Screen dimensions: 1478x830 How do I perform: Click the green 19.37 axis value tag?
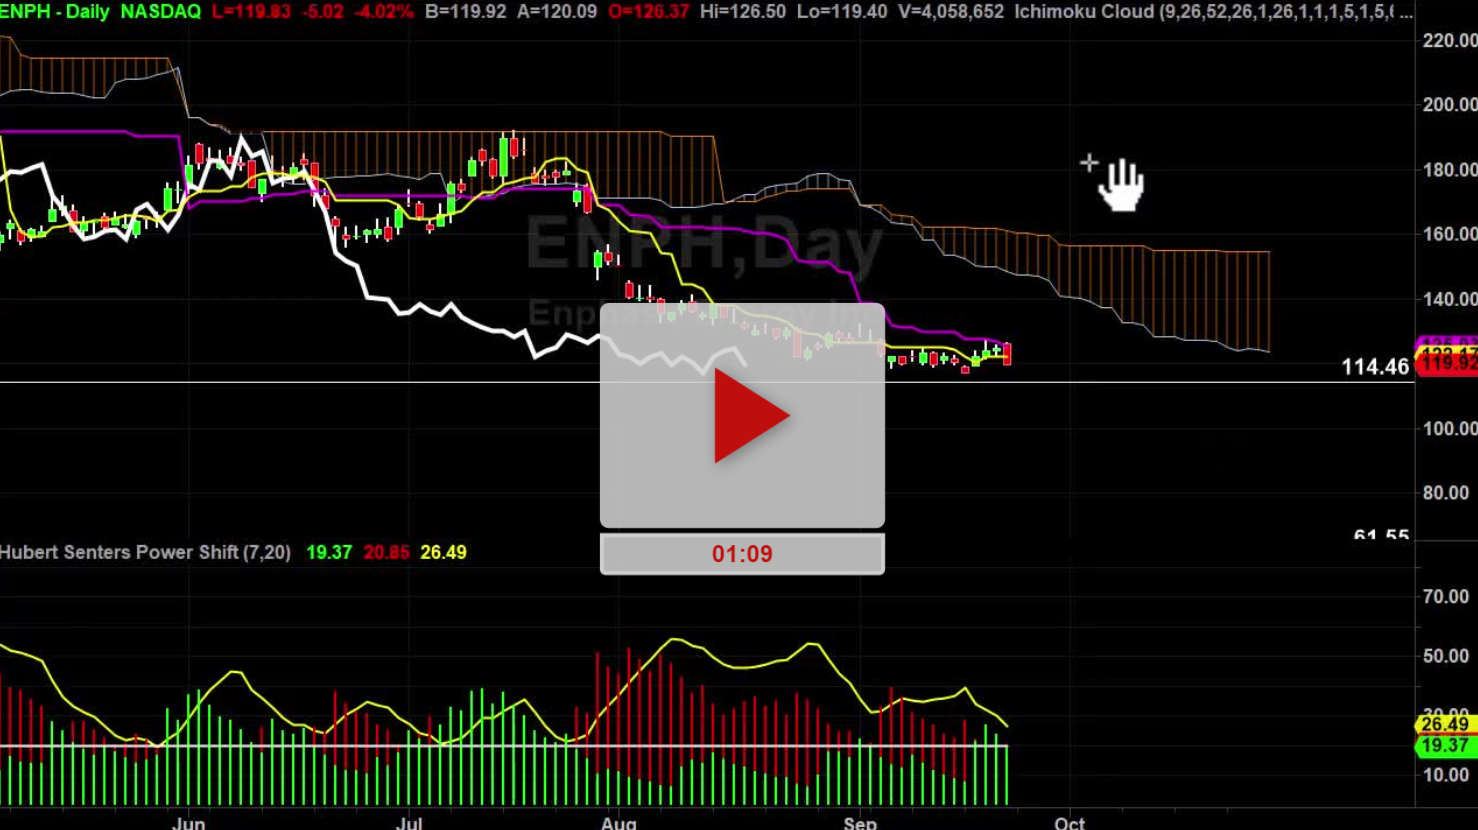pyautogui.click(x=1444, y=745)
